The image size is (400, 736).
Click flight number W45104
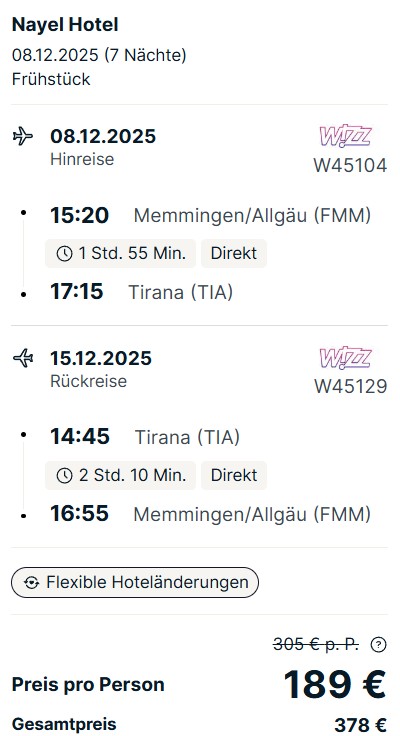[350, 166]
